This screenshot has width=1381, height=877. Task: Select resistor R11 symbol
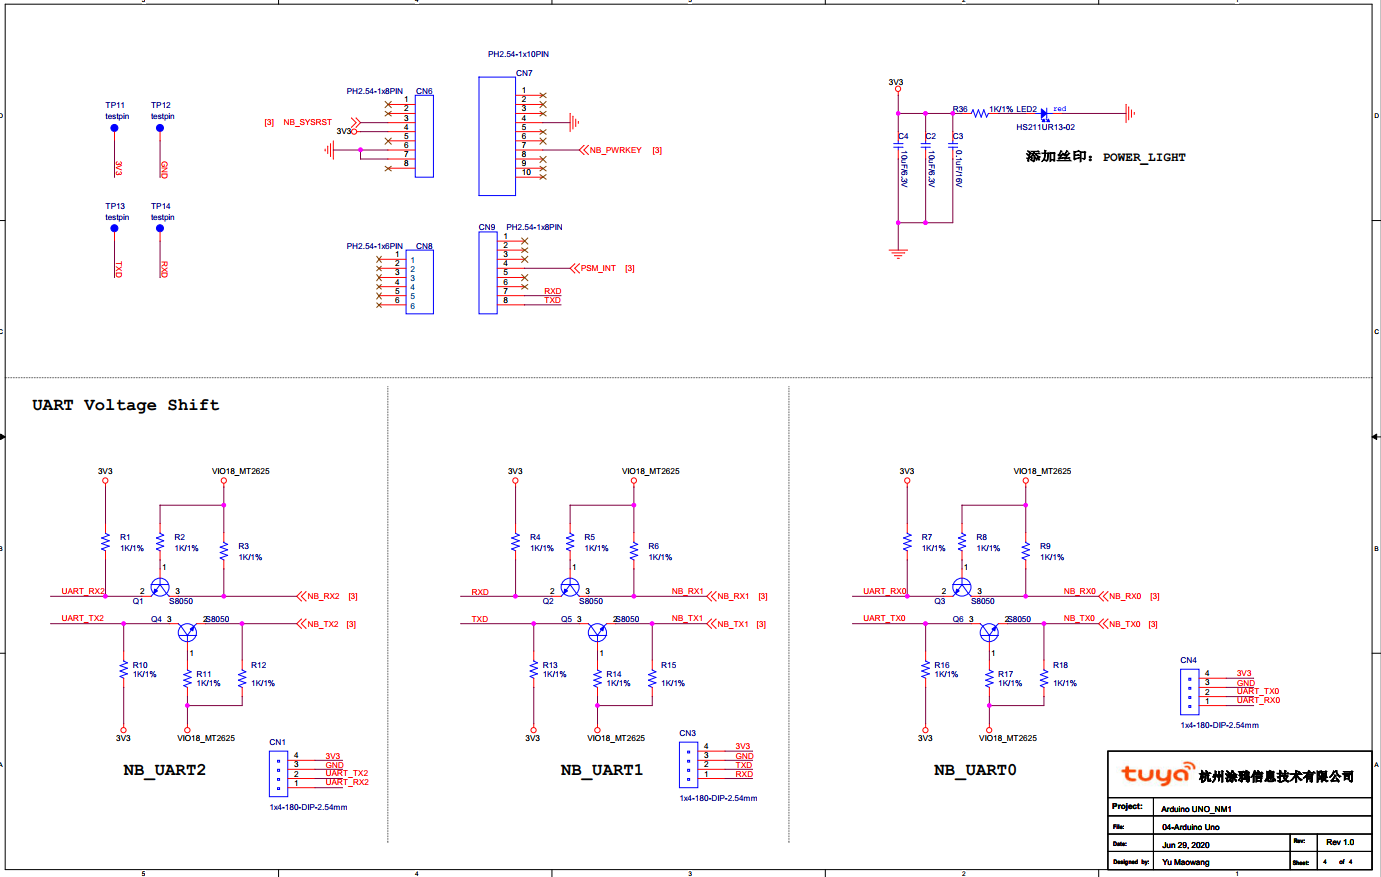pos(187,679)
